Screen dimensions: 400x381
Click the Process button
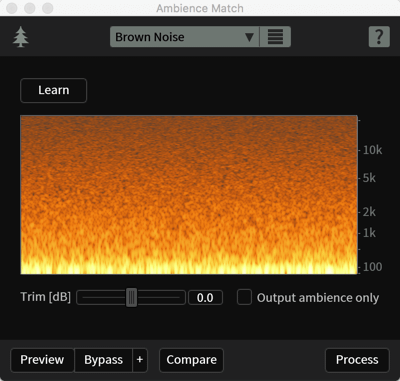tap(357, 360)
